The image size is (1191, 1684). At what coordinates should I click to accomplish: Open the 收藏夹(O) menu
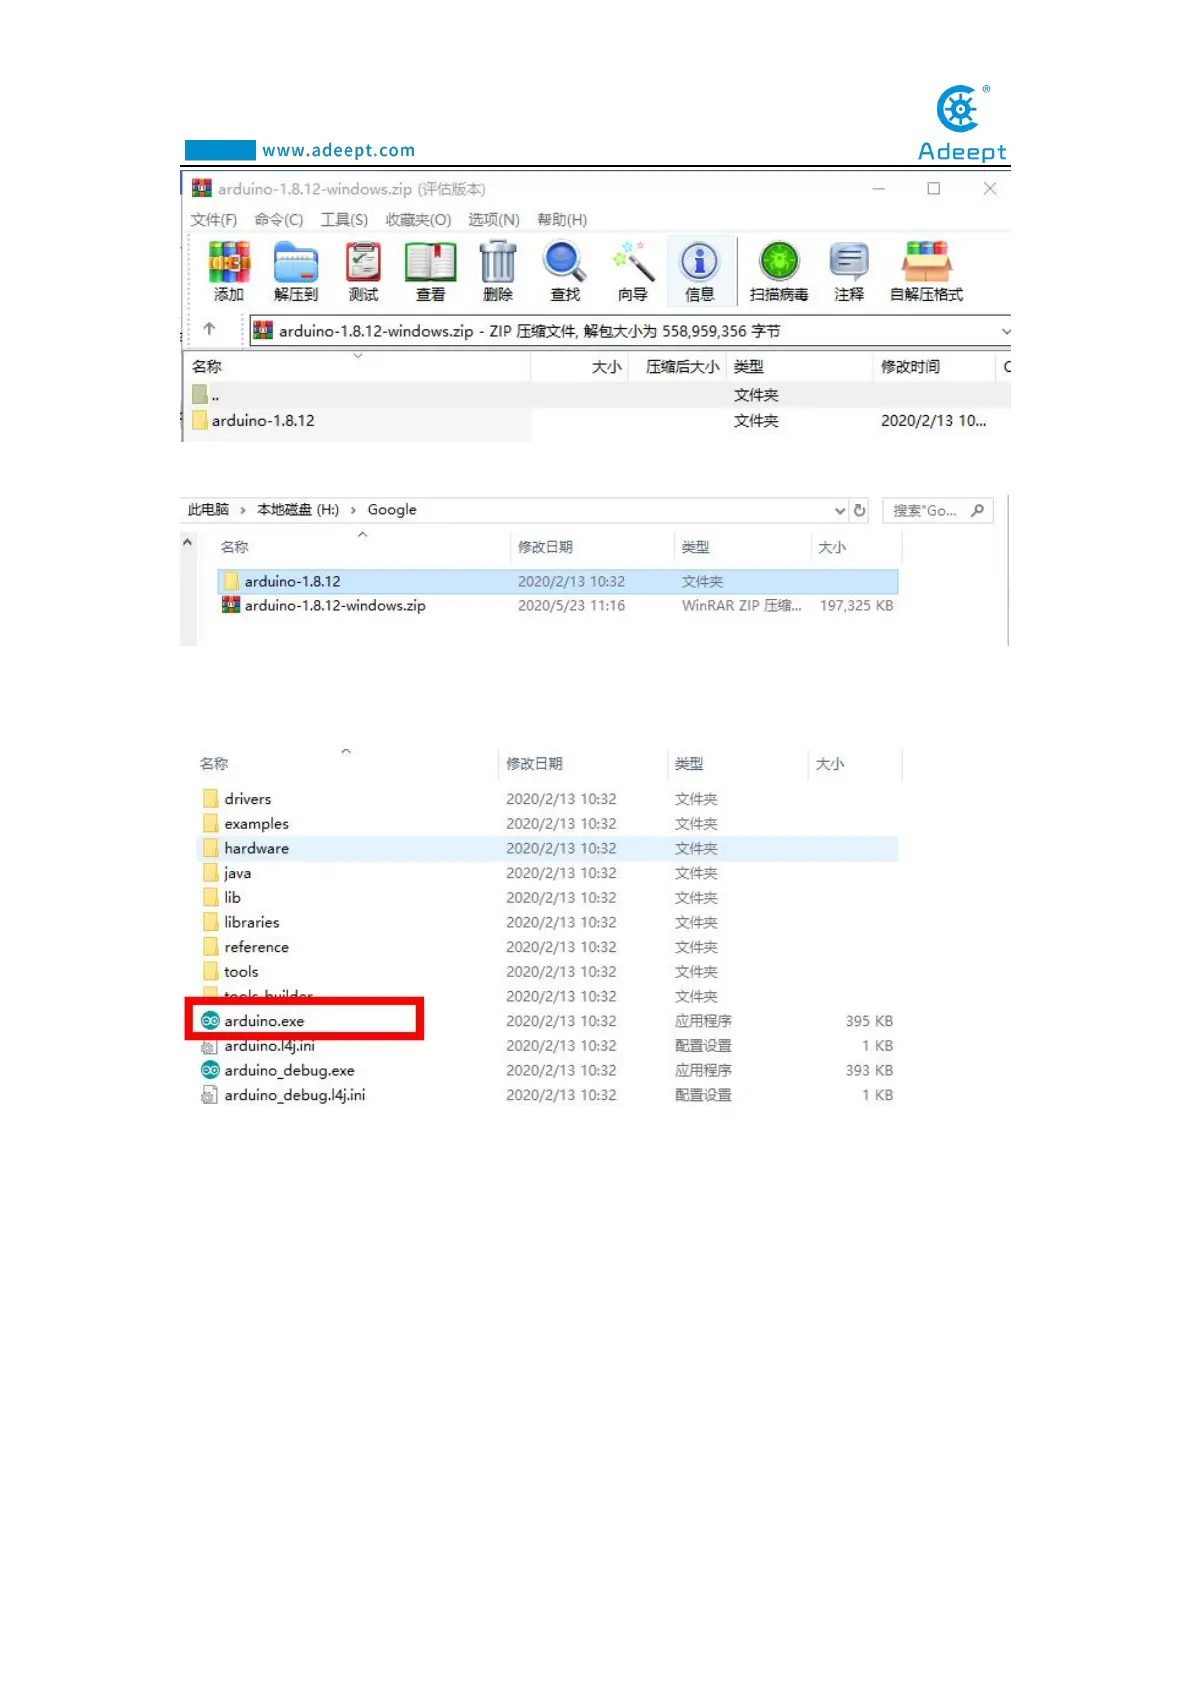pyautogui.click(x=418, y=220)
